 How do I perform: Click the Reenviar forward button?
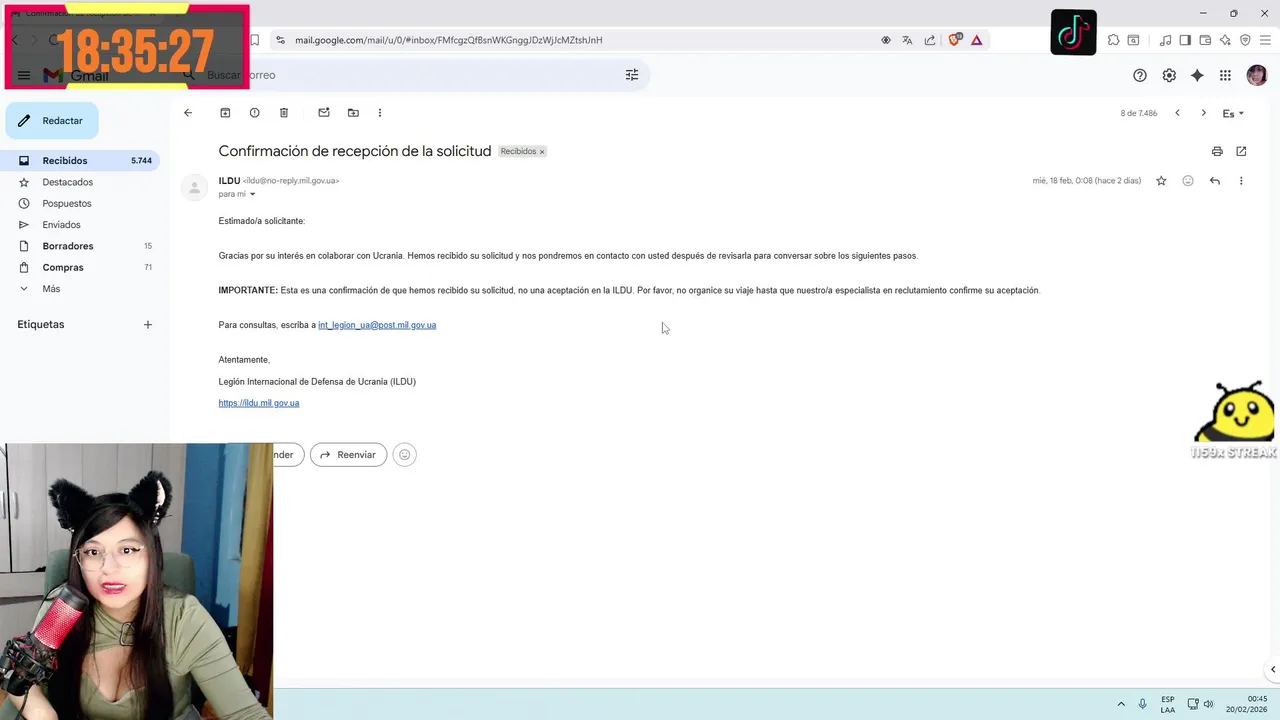[348, 455]
